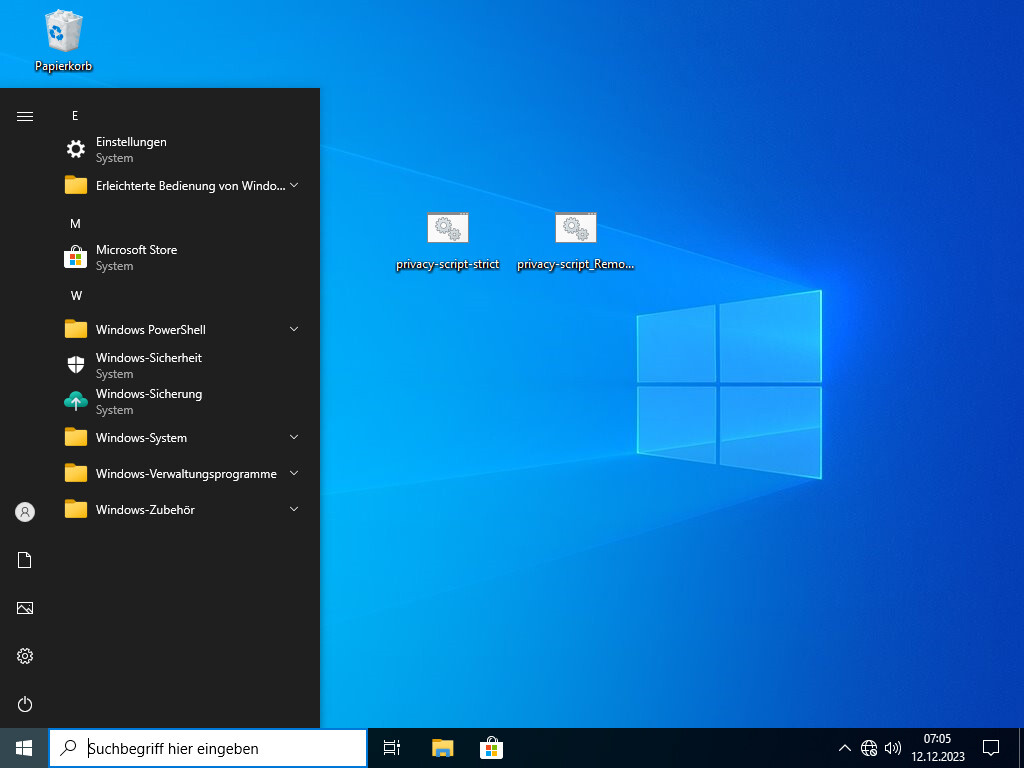
Task: Select the Windows-Zubehör label
Action: [145, 509]
